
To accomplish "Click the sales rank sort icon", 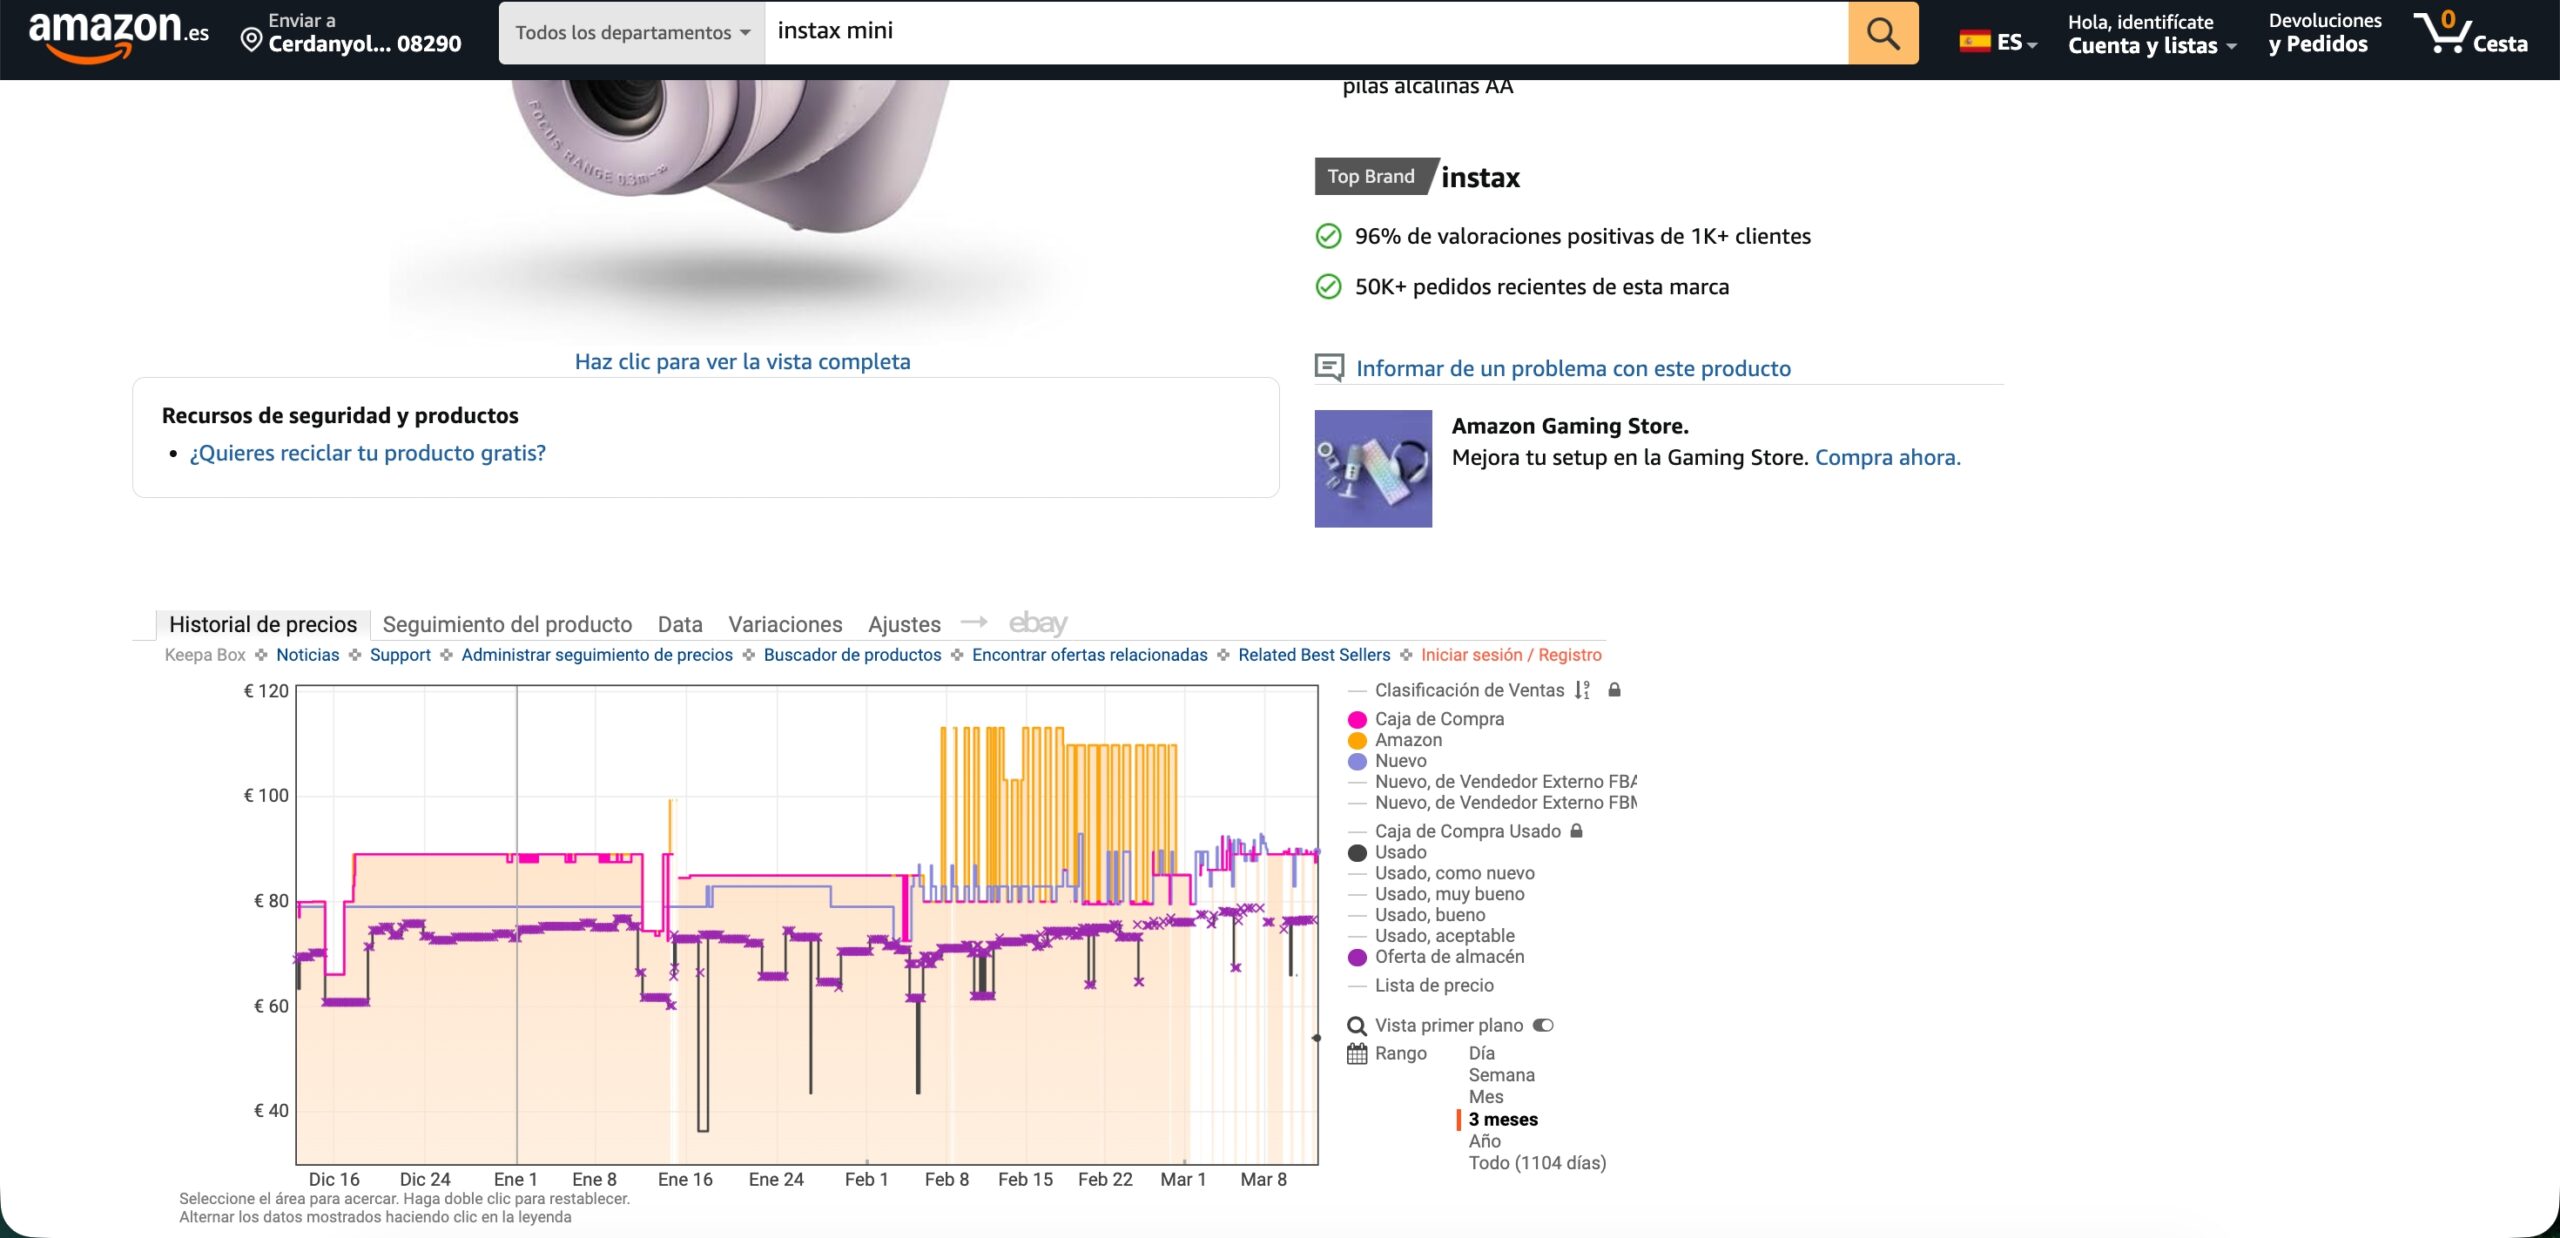I will pos(1582,690).
